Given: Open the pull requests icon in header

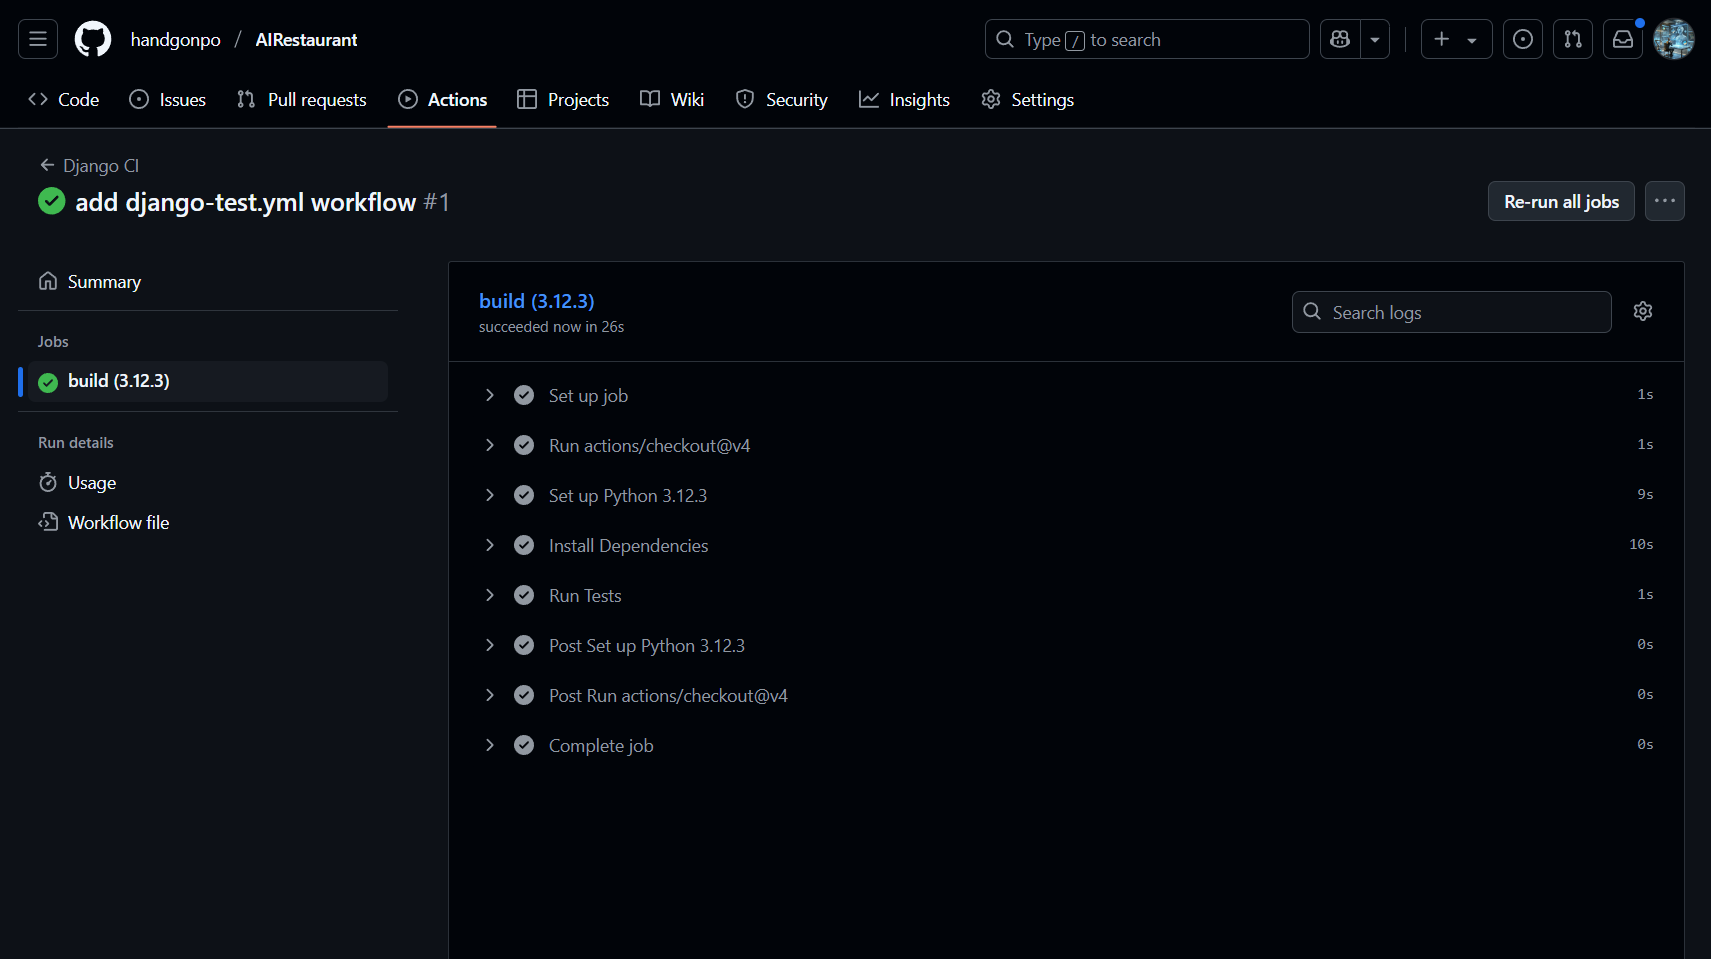Looking at the screenshot, I should [x=1573, y=39].
